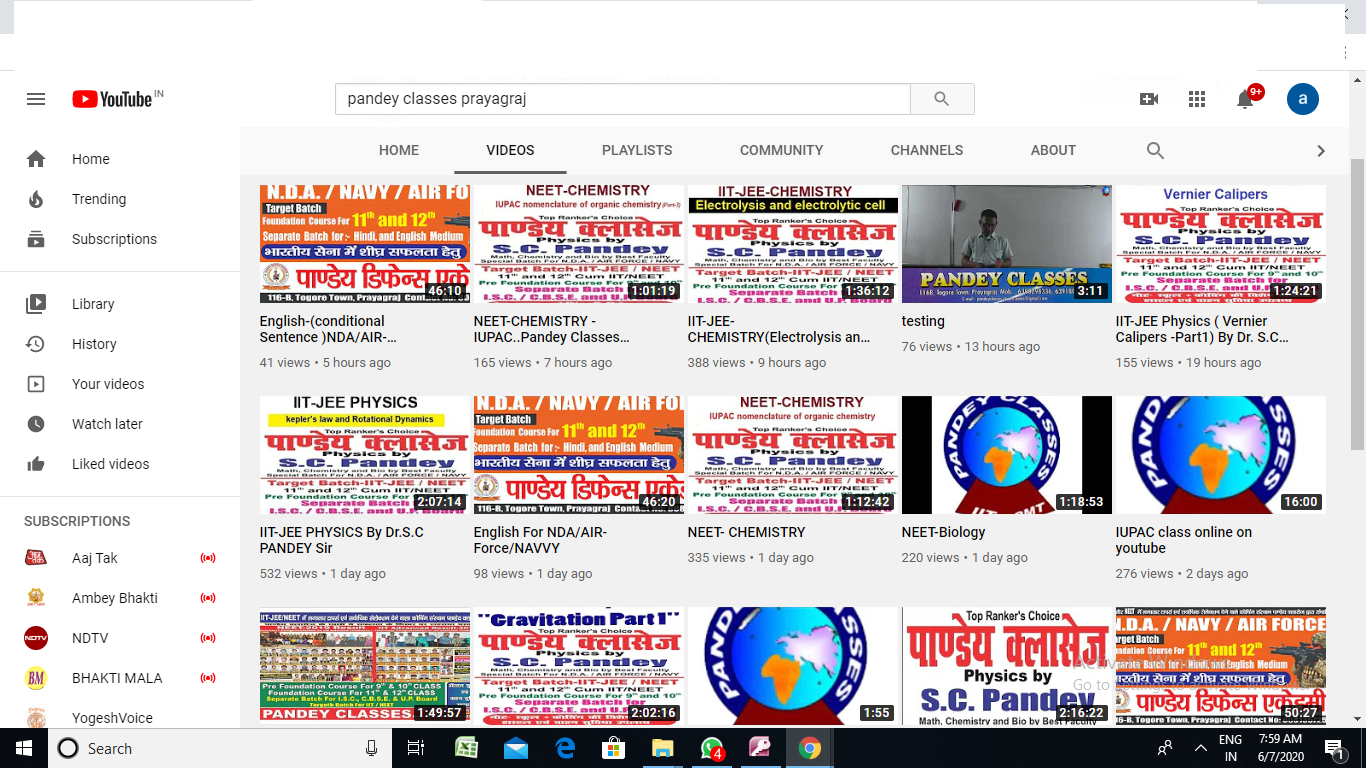1366x768 pixels.
Task: Switch to the VIDEOS tab
Action: (510, 150)
